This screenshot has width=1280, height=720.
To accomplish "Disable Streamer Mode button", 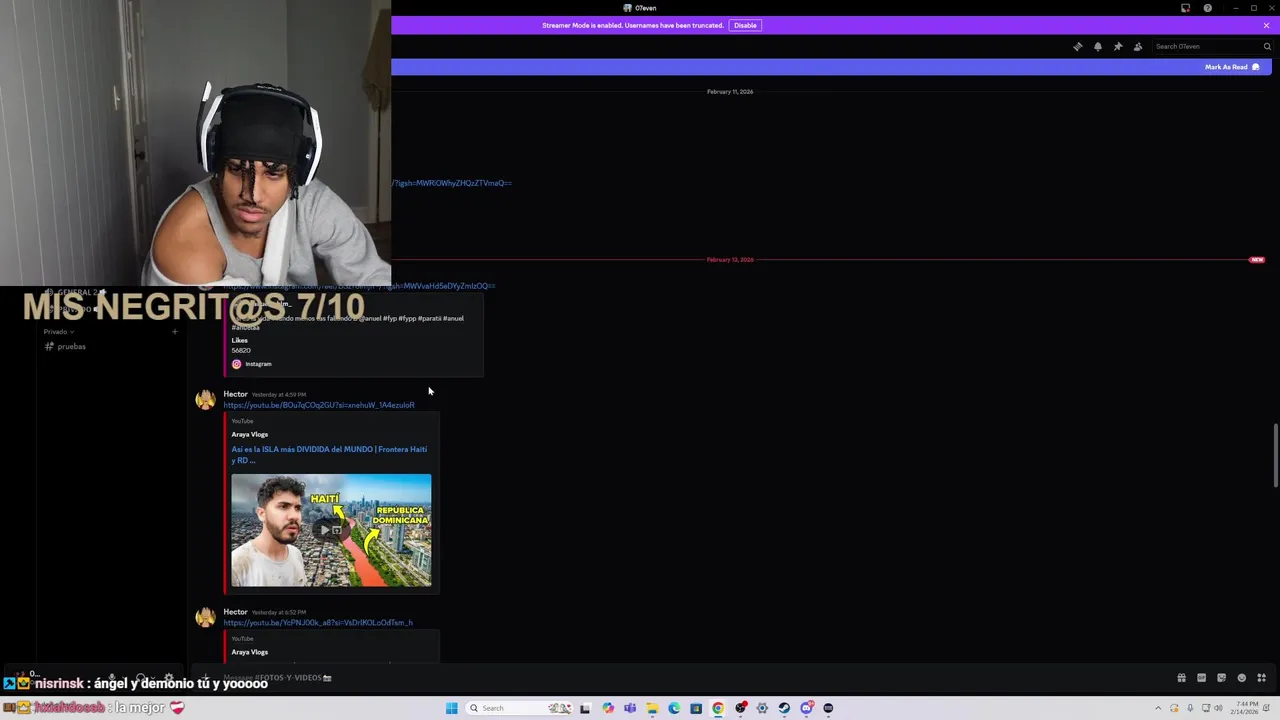I will [x=745, y=25].
